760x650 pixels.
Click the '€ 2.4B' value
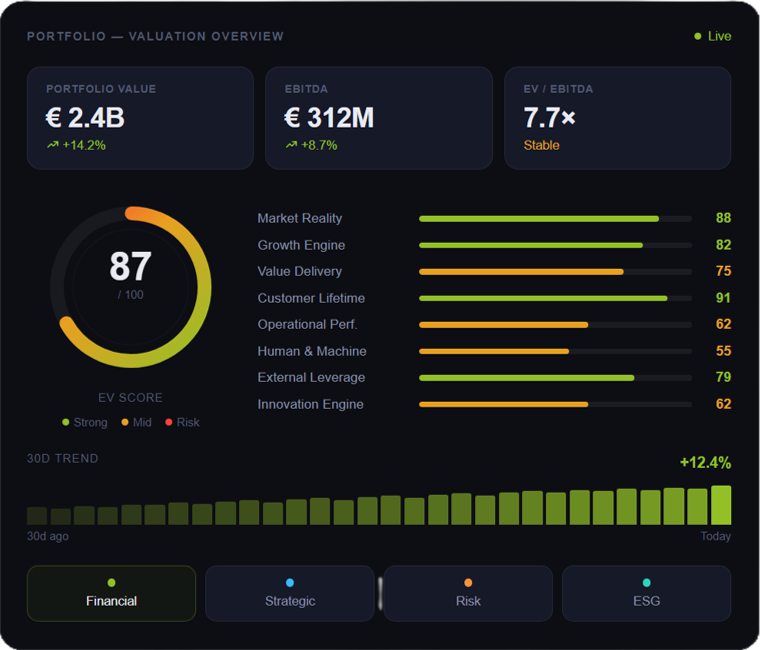click(x=85, y=118)
